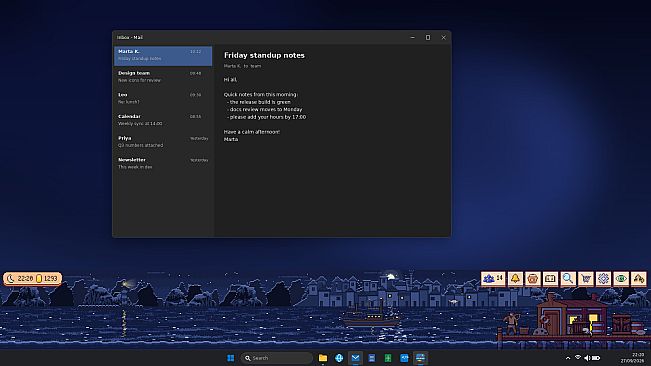651x366 pixels.
Task: Click the Mail app icon in taskbar
Action: (355, 358)
